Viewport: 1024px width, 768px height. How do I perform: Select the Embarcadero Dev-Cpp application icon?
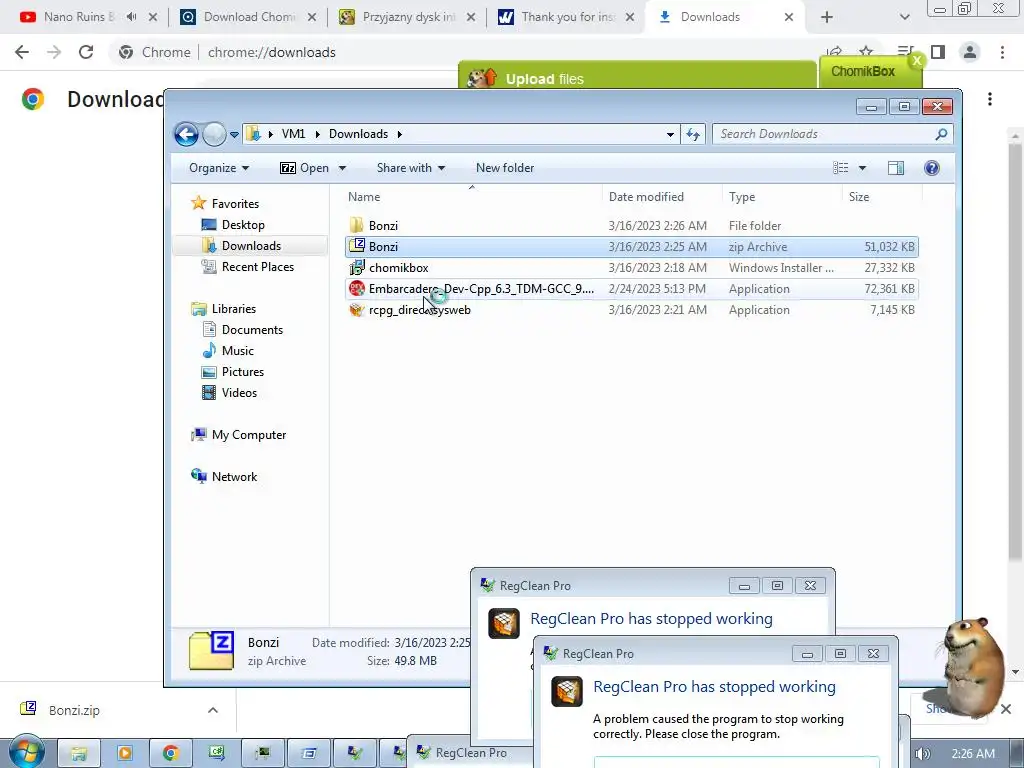pyautogui.click(x=357, y=288)
